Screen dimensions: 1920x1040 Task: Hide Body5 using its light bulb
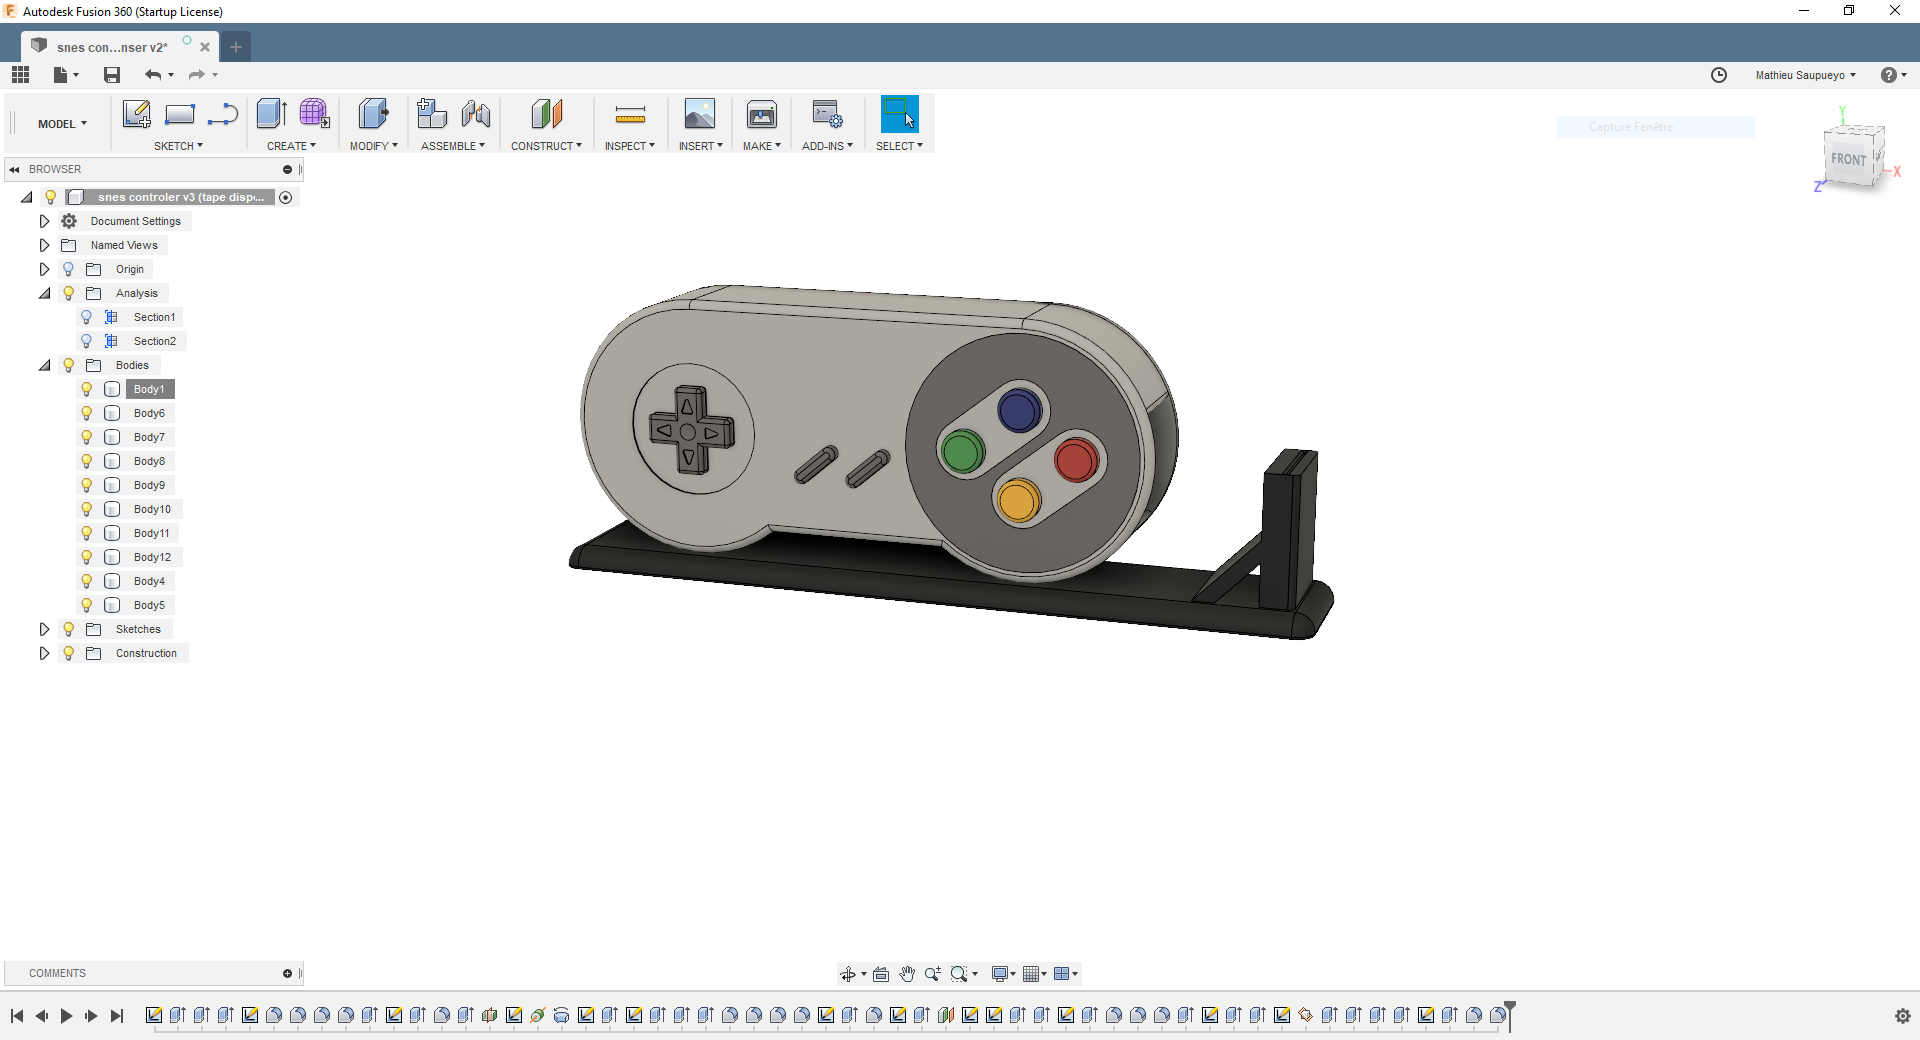coord(87,605)
